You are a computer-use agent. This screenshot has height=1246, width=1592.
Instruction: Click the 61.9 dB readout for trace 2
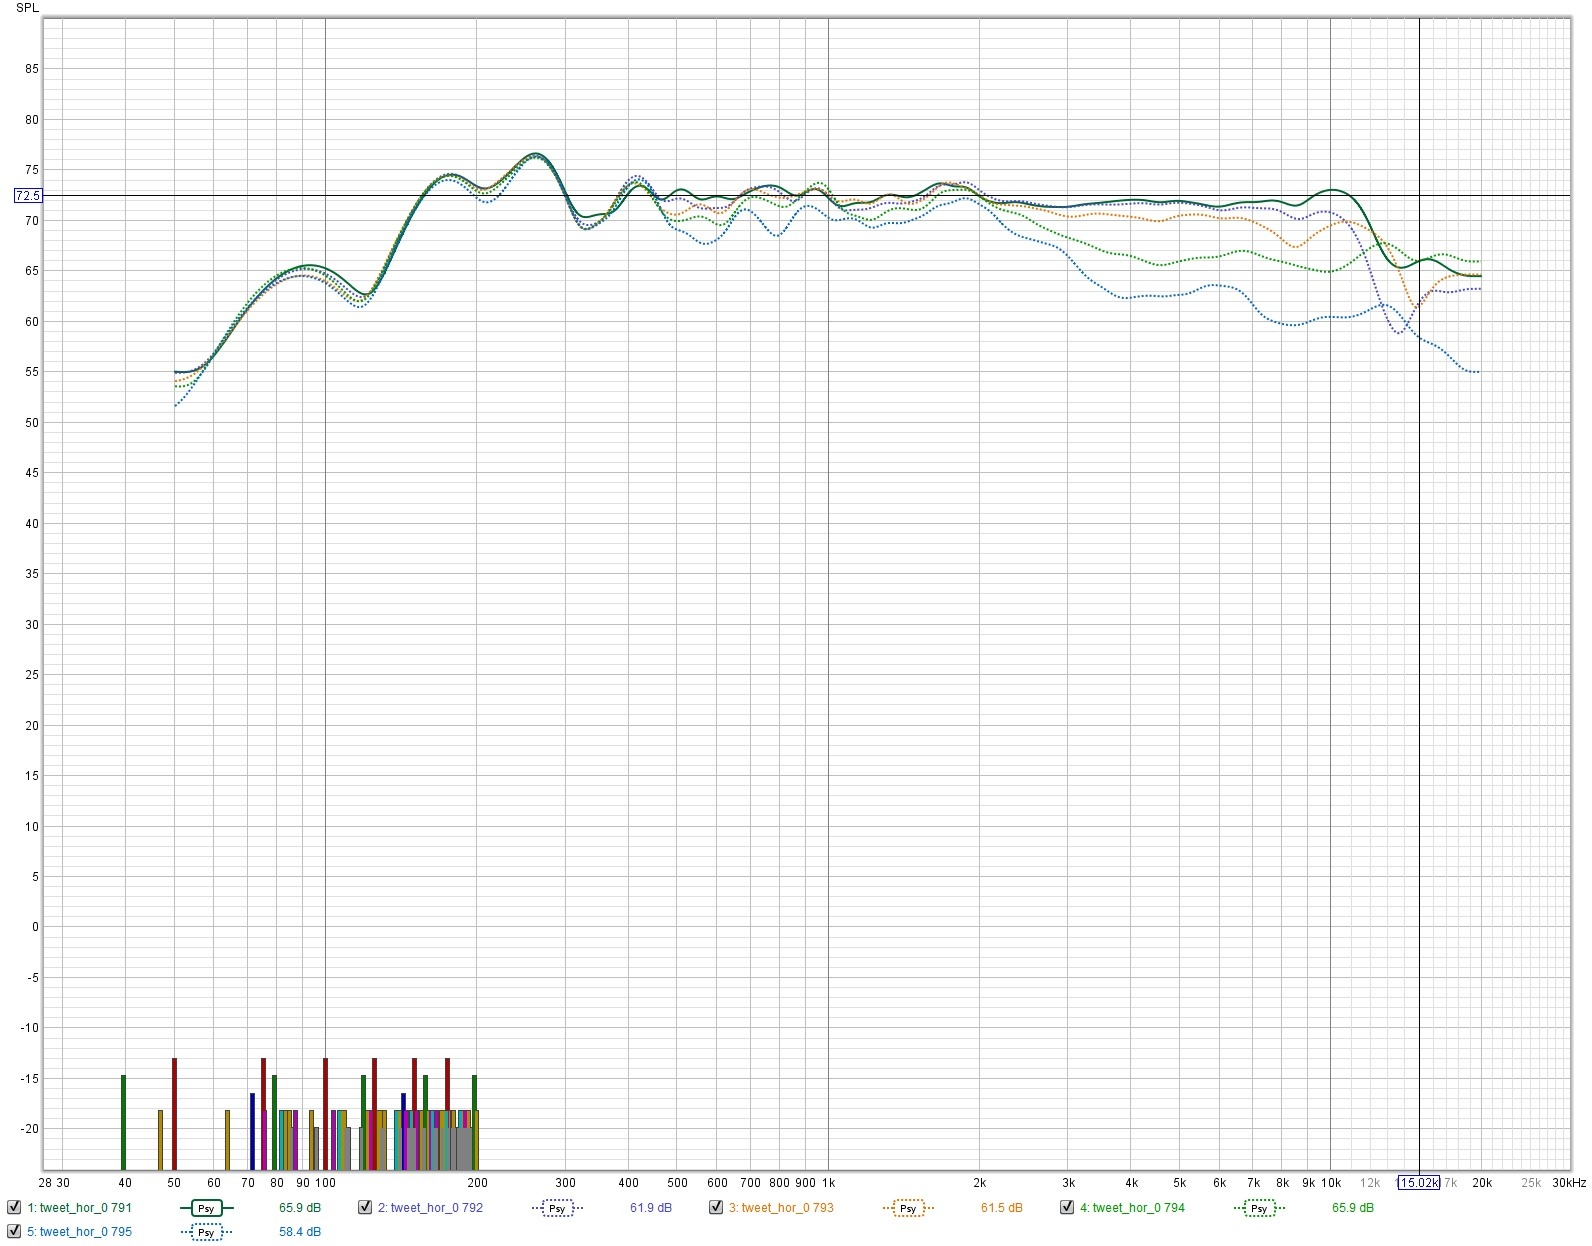point(651,1208)
